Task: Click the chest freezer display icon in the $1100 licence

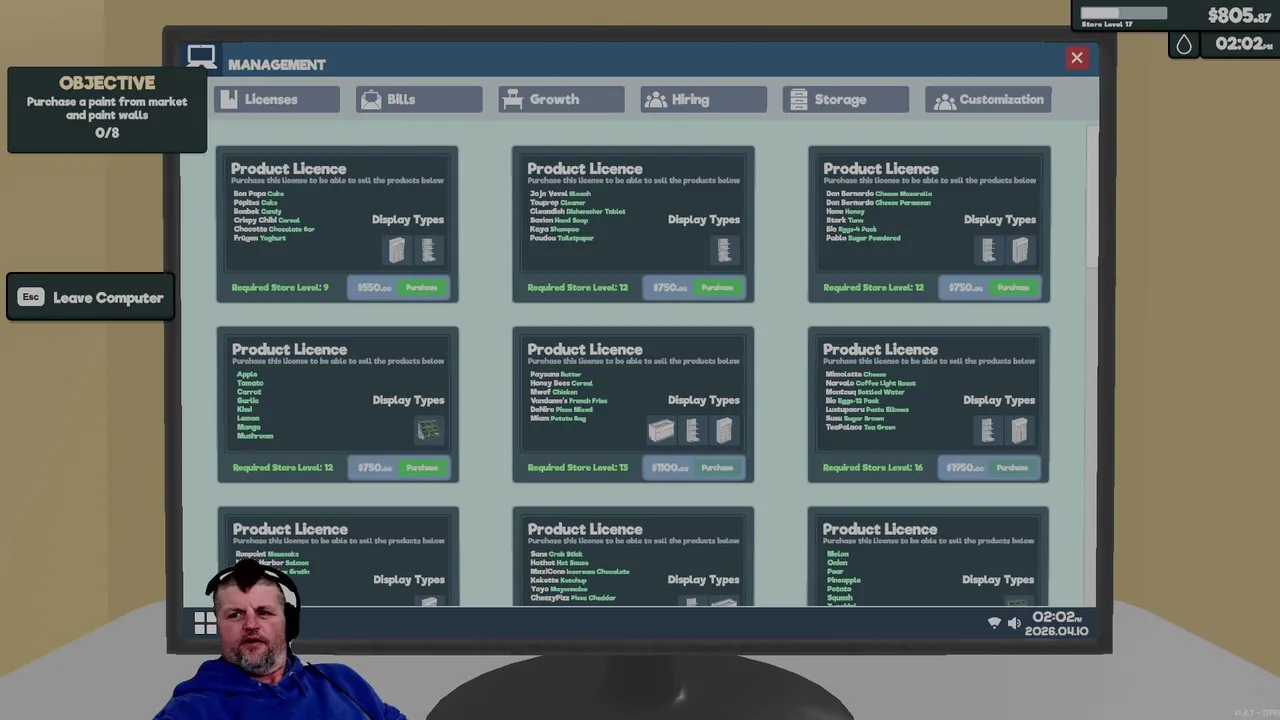Action: coord(661,430)
